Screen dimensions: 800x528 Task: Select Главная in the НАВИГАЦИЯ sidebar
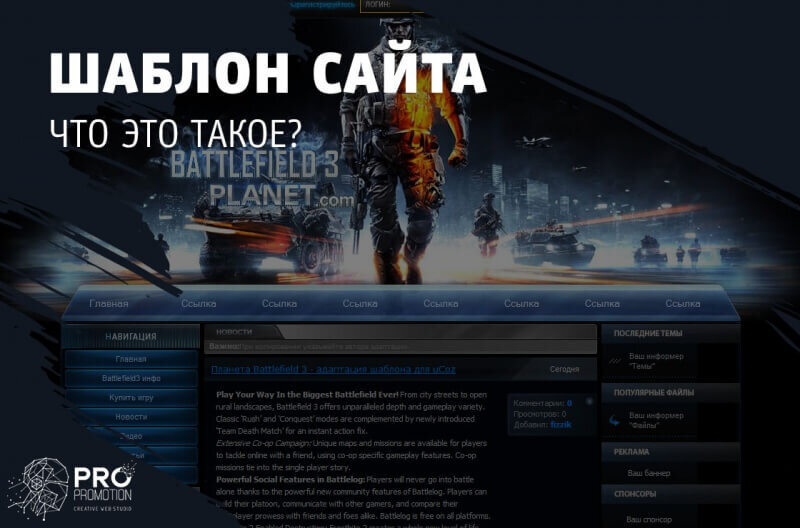(x=131, y=359)
